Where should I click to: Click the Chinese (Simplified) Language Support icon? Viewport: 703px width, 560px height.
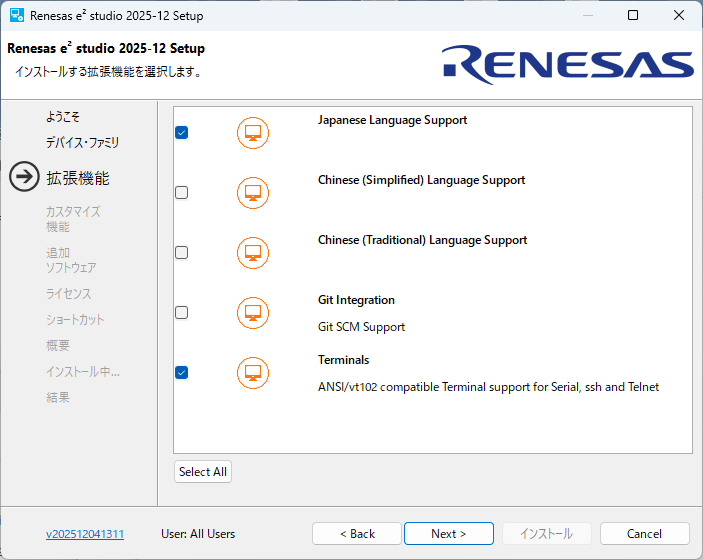point(253,193)
